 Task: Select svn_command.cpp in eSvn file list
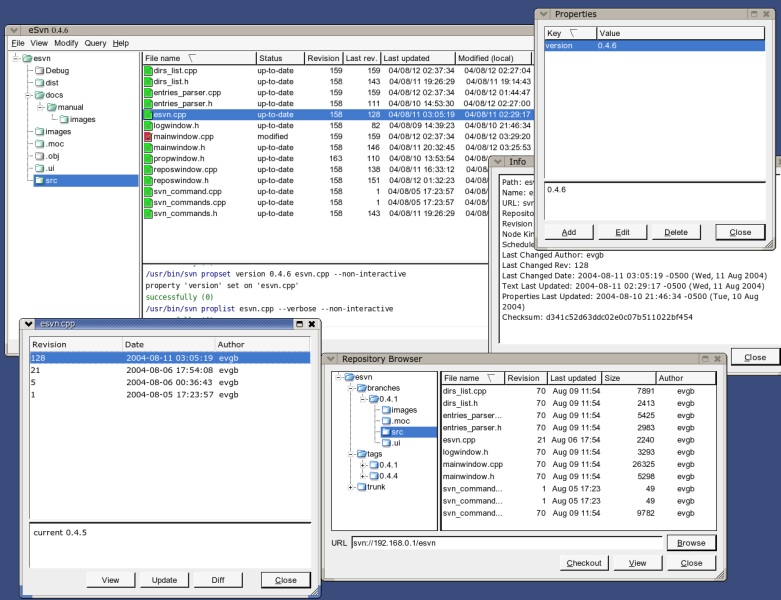315,191
